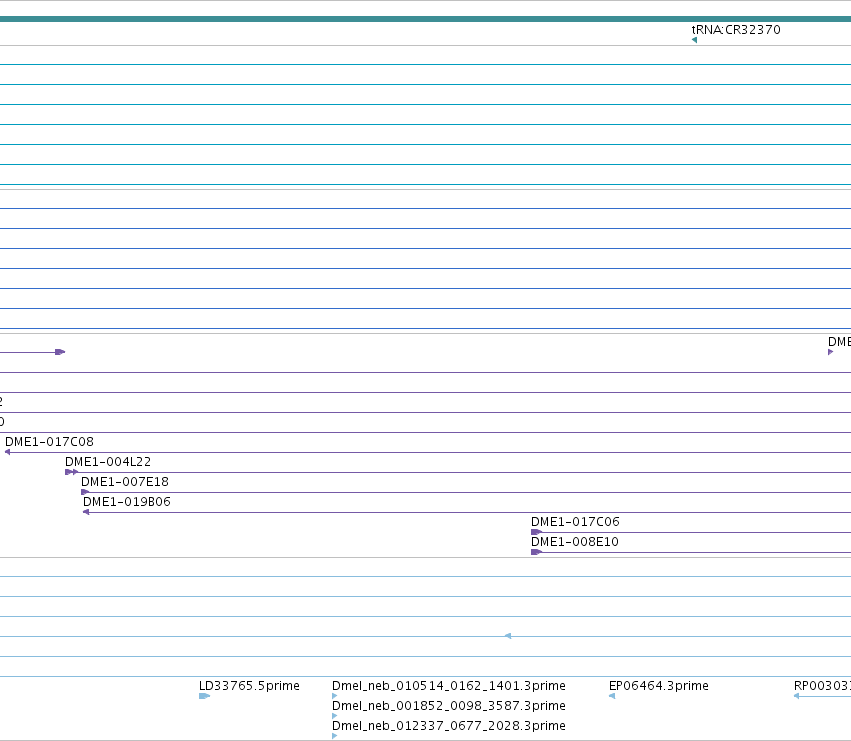Click the Dmel_neb_010514_0162_1401.3prime label
The height and width of the screenshot is (741, 851).
(449, 686)
